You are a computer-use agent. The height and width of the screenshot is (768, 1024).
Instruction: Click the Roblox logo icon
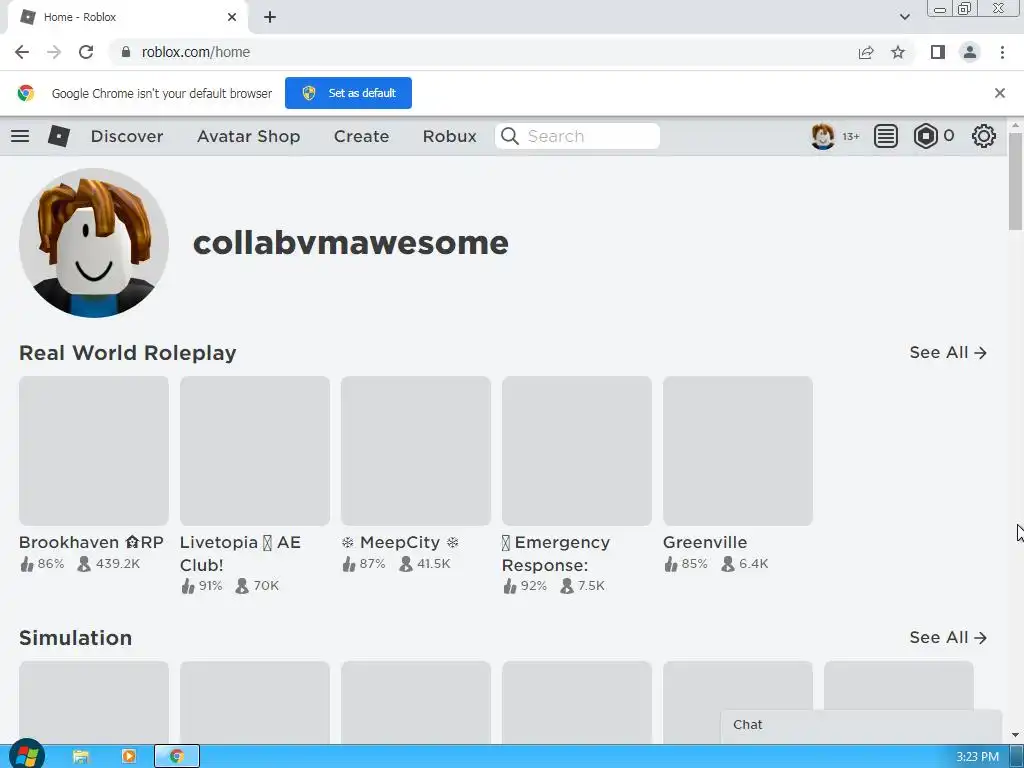point(59,136)
